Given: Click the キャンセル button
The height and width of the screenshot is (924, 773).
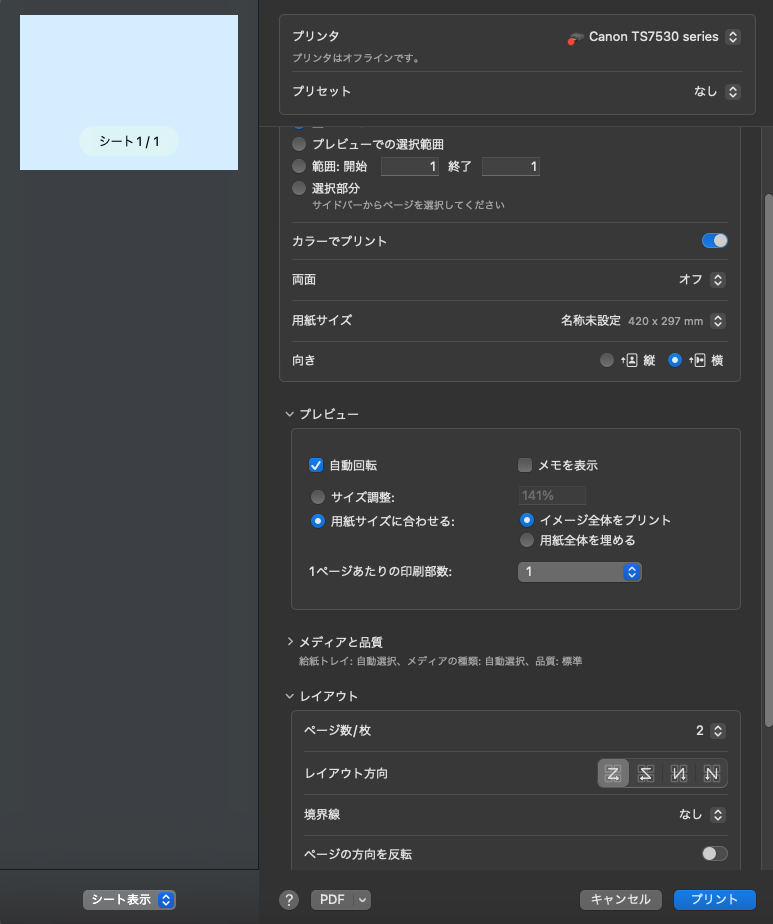Looking at the screenshot, I should pyautogui.click(x=620, y=900).
